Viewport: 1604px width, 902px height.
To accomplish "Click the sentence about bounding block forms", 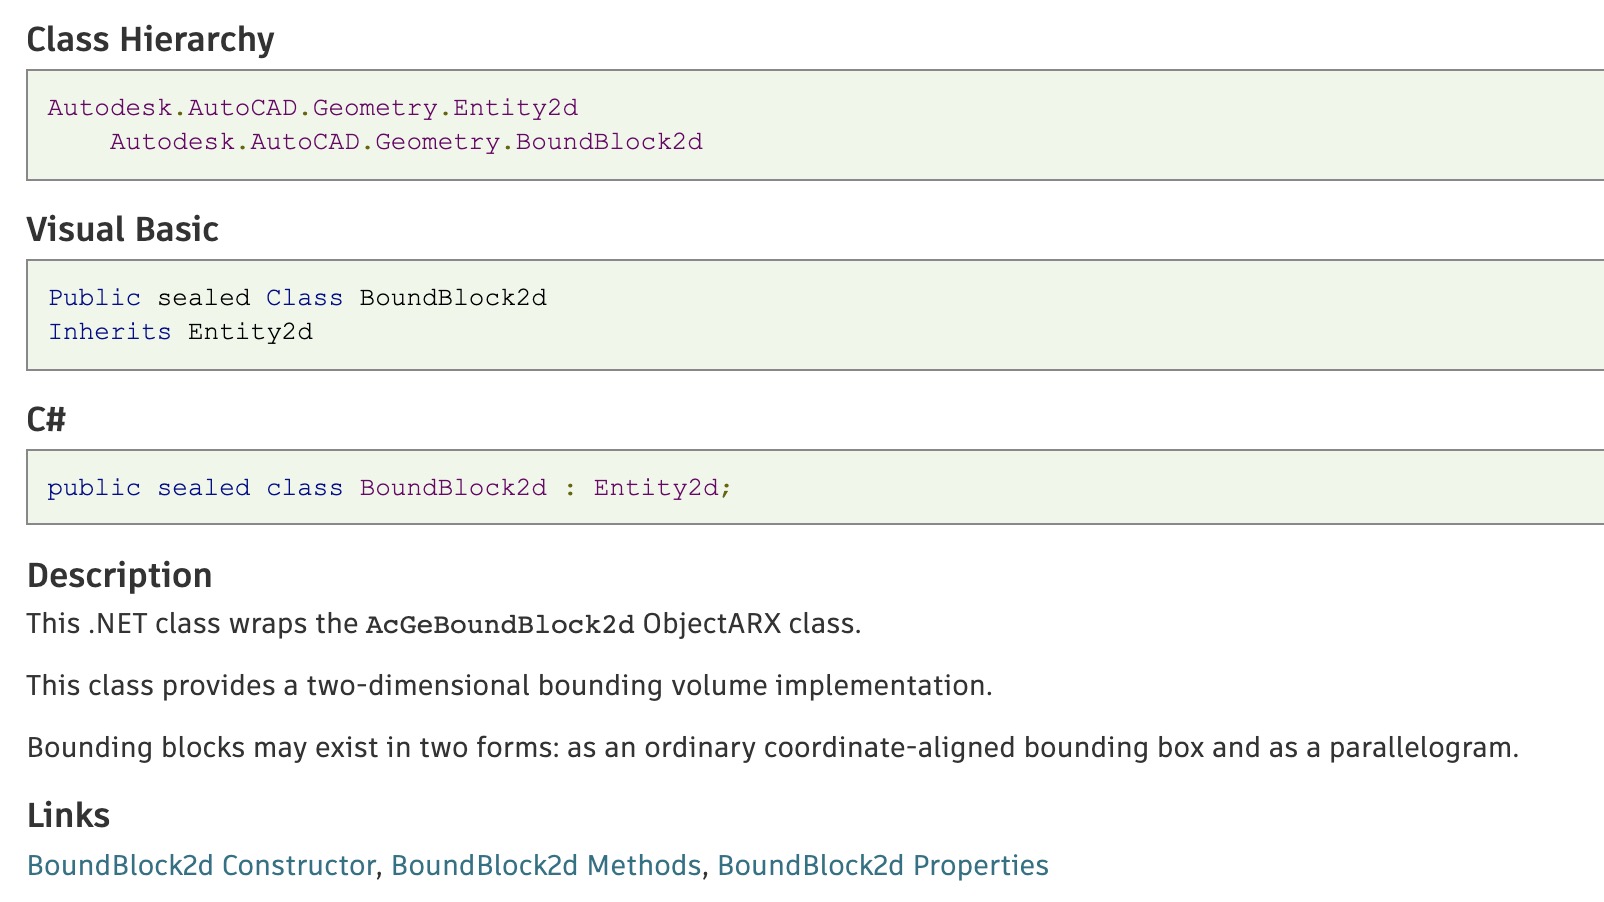I will click(x=772, y=748).
